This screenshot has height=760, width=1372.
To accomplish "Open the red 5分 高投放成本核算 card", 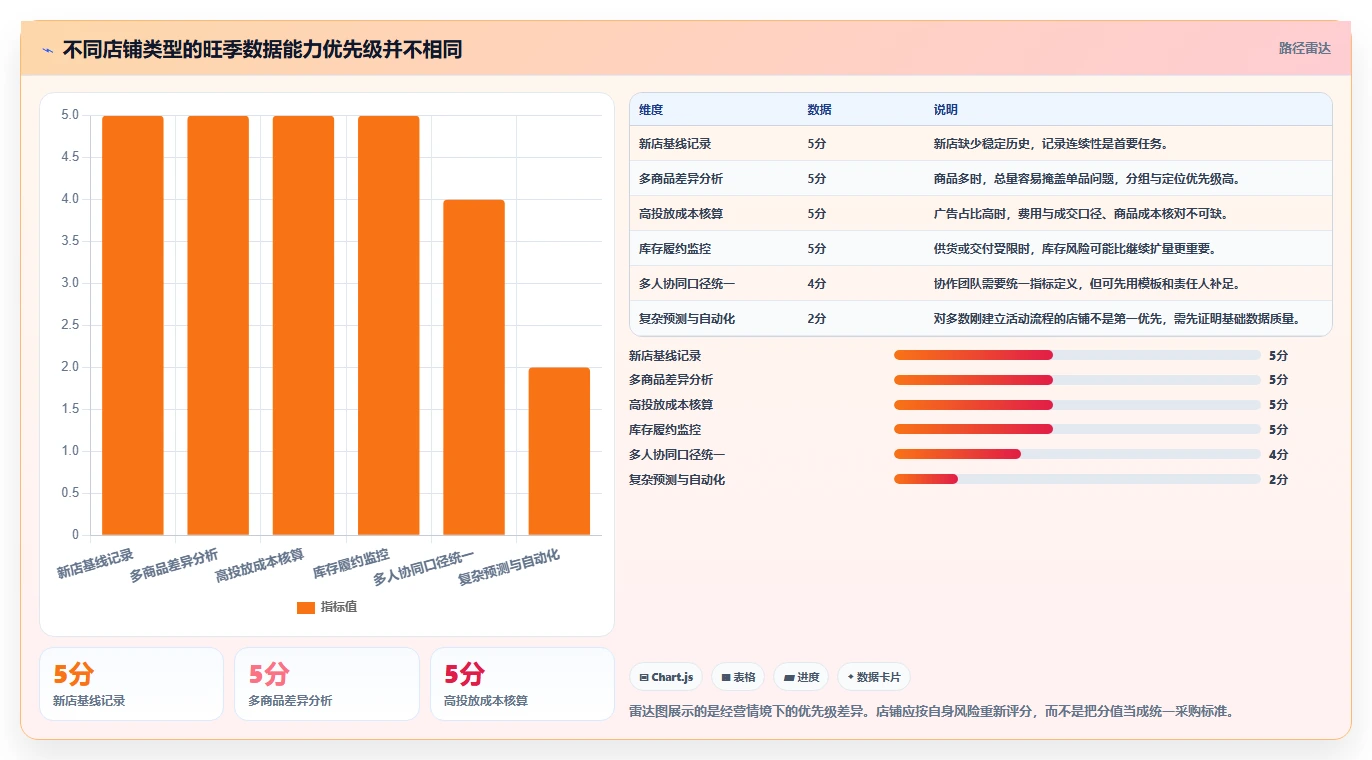I will (x=522, y=684).
